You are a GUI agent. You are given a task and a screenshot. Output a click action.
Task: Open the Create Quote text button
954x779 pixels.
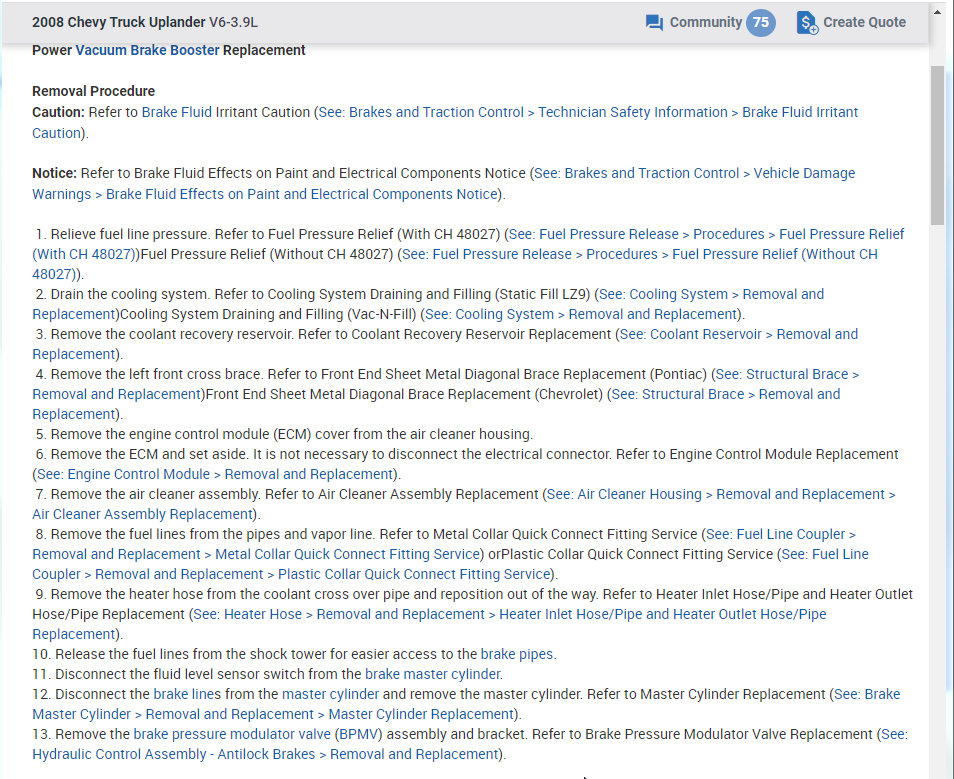click(x=864, y=23)
